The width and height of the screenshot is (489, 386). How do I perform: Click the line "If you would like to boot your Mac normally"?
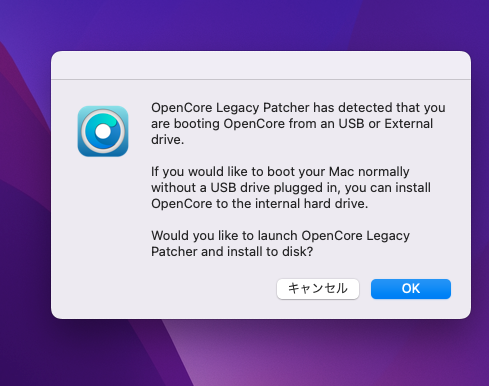280,172
